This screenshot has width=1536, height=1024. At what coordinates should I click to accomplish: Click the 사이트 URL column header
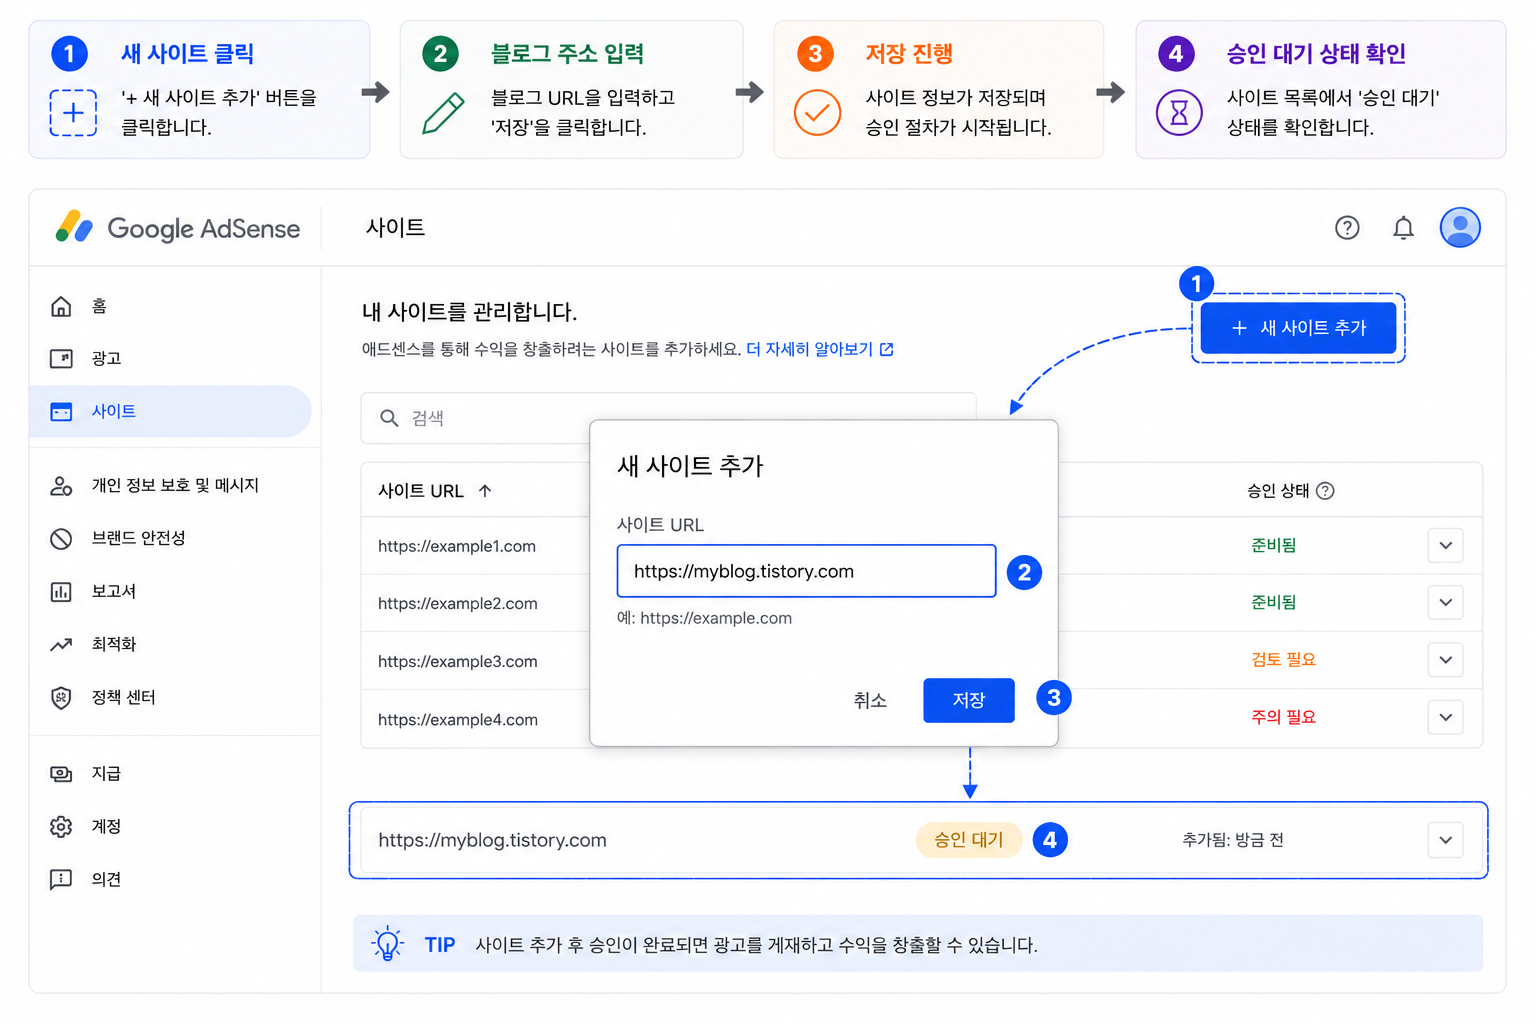(421, 491)
